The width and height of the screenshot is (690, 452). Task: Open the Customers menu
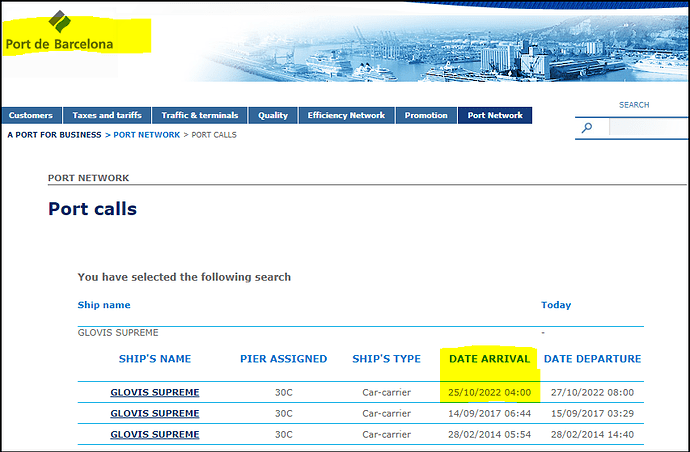point(31,115)
